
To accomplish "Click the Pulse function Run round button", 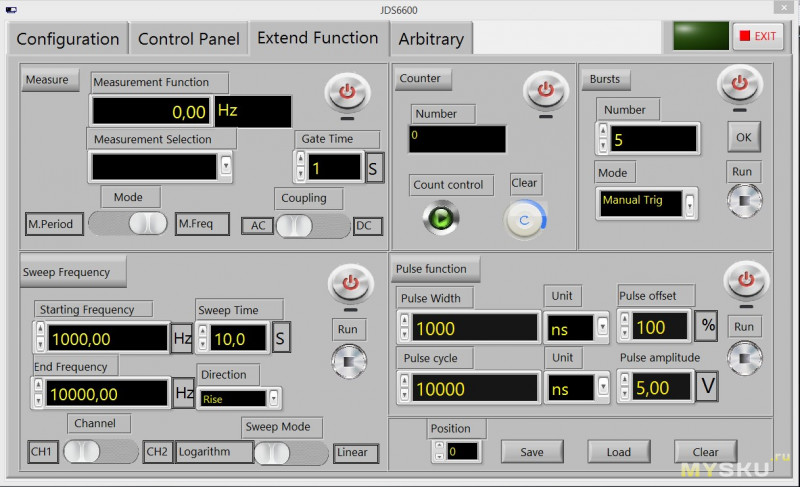I will [x=744, y=358].
